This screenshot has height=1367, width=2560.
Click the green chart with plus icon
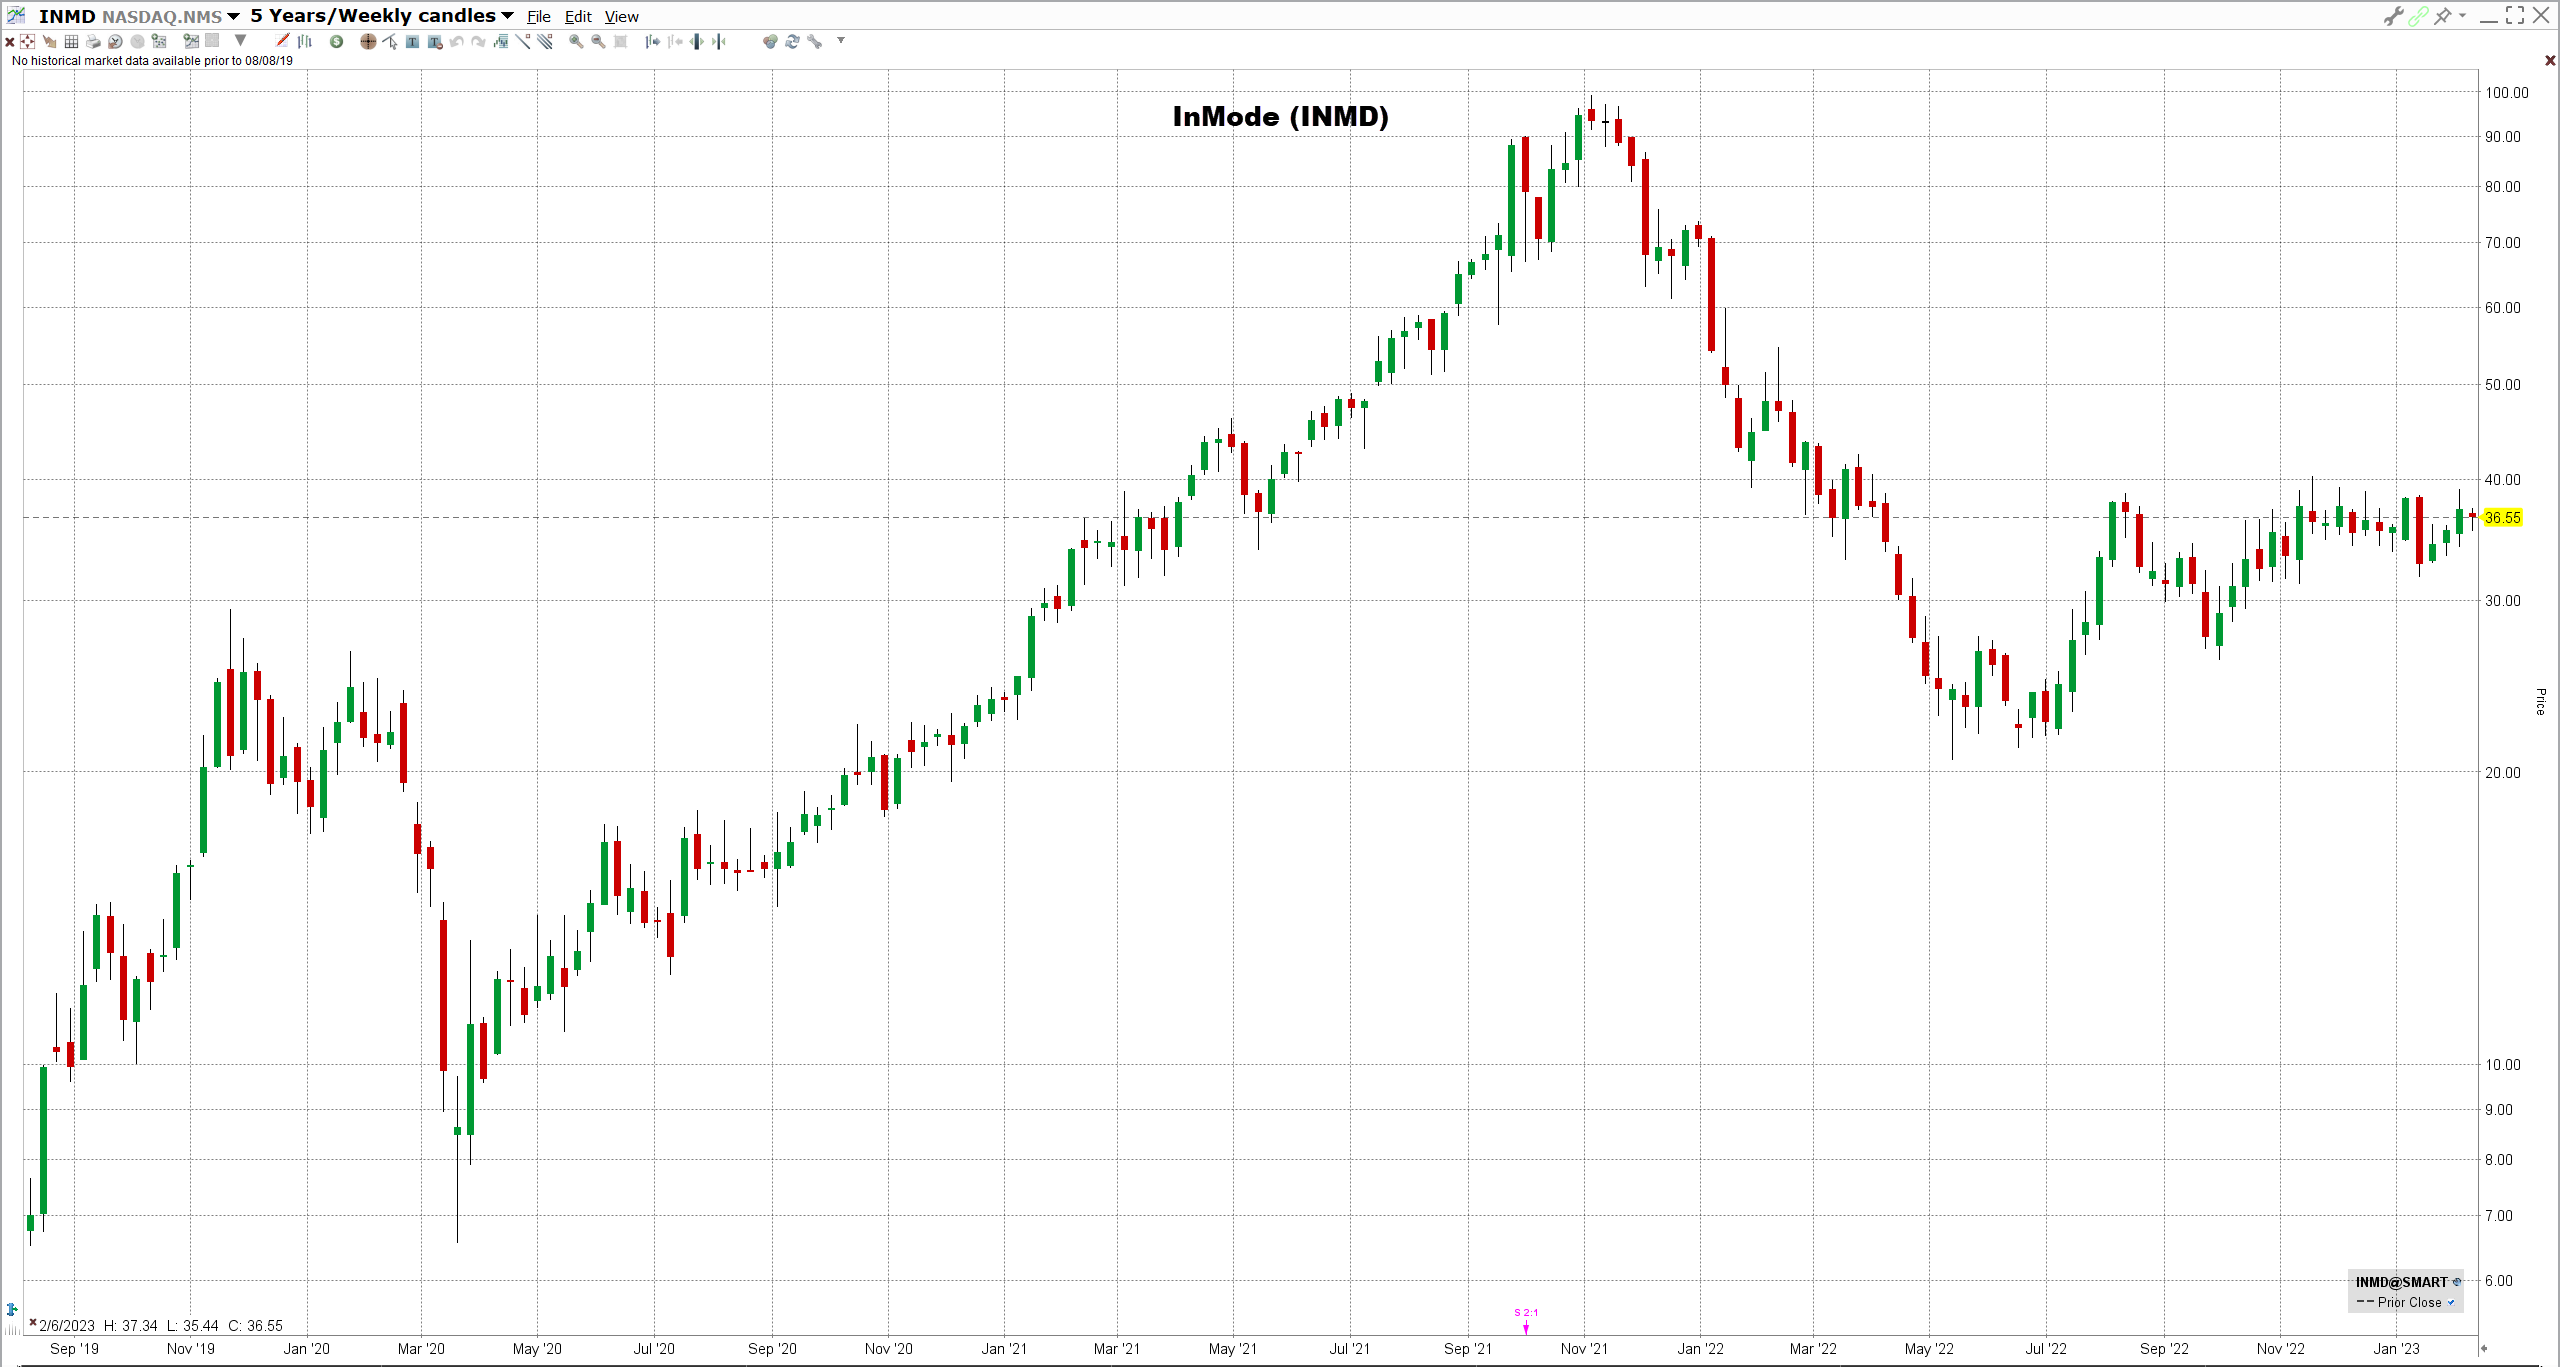190,41
